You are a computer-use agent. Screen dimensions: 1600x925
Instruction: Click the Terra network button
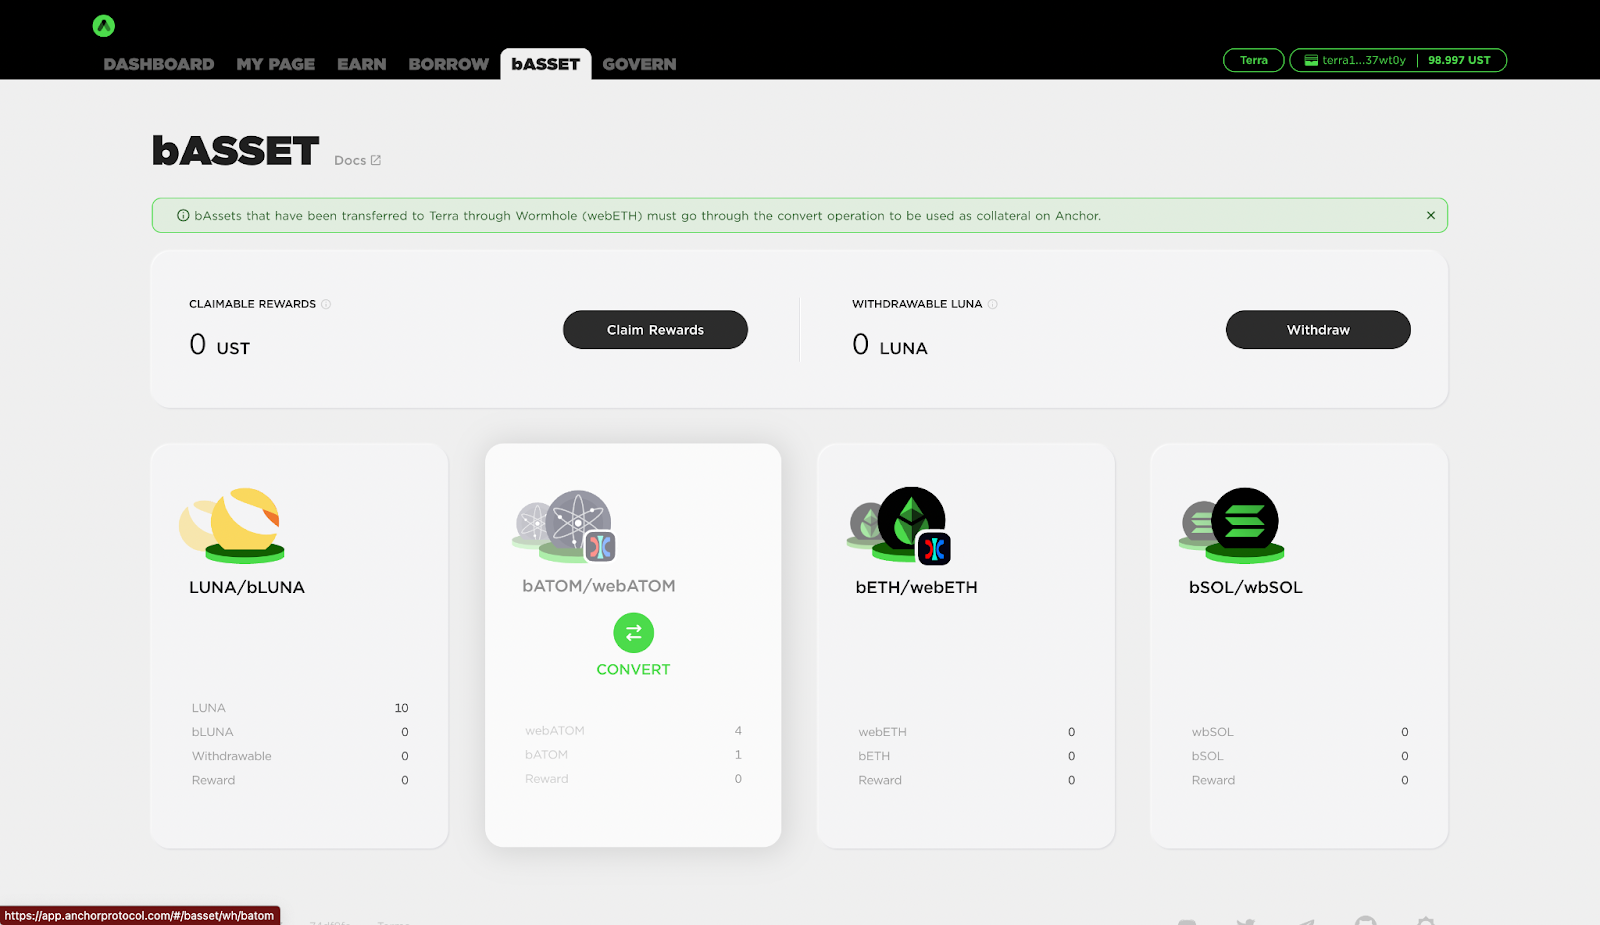tap(1254, 60)
